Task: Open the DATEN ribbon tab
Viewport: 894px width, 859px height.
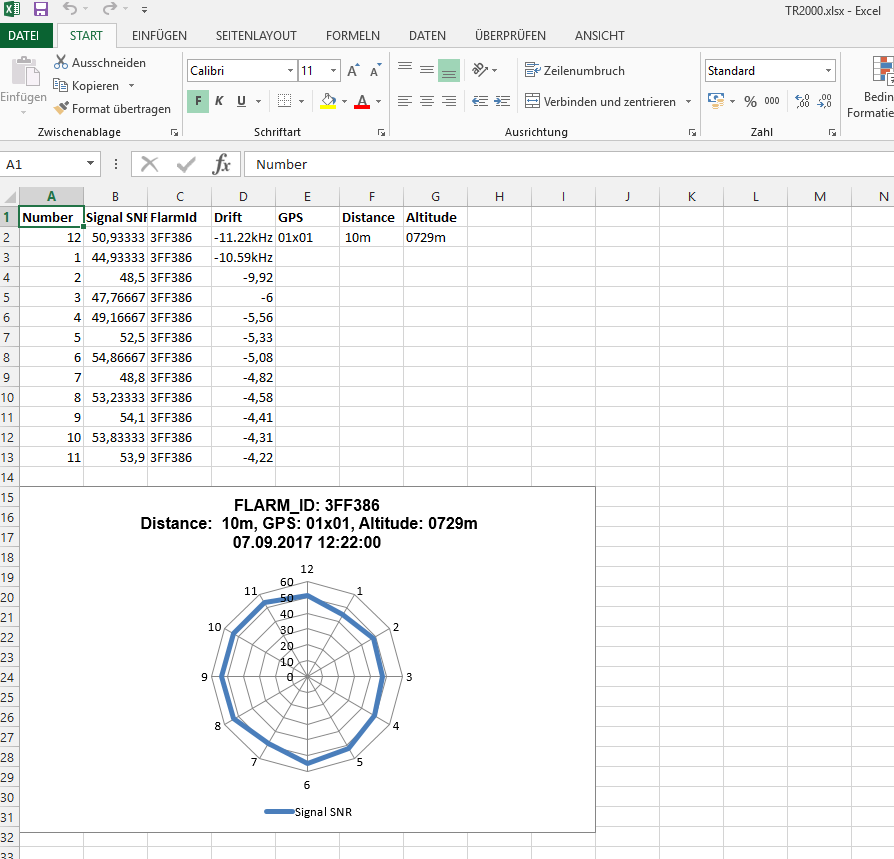Action: pos(427,36)
